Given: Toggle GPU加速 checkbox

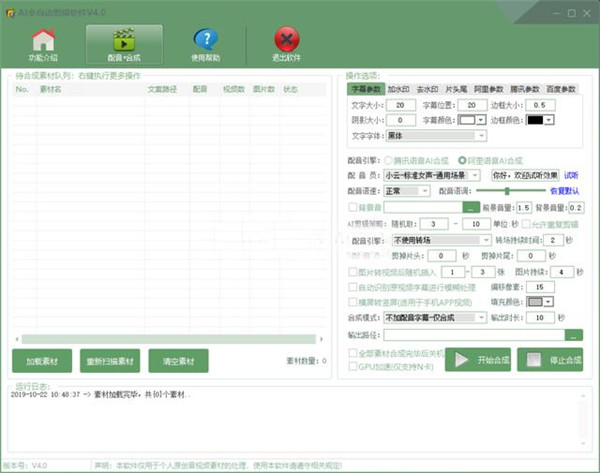Looking at the screenshot, I should point(351,366).
